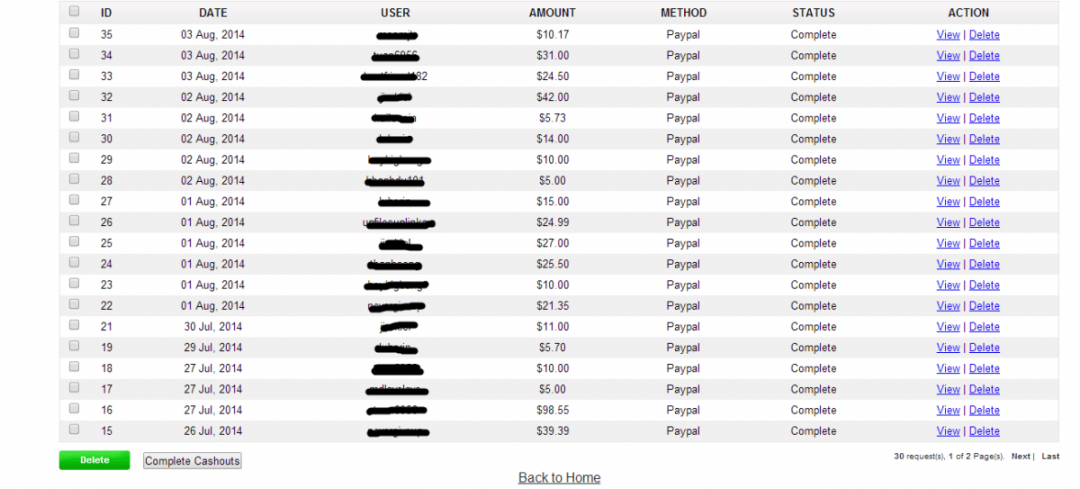Delete request ID 22 for $21.35
Image resolution: width=1080 pixels, height=489 pixels.
[x=984, y=306]
